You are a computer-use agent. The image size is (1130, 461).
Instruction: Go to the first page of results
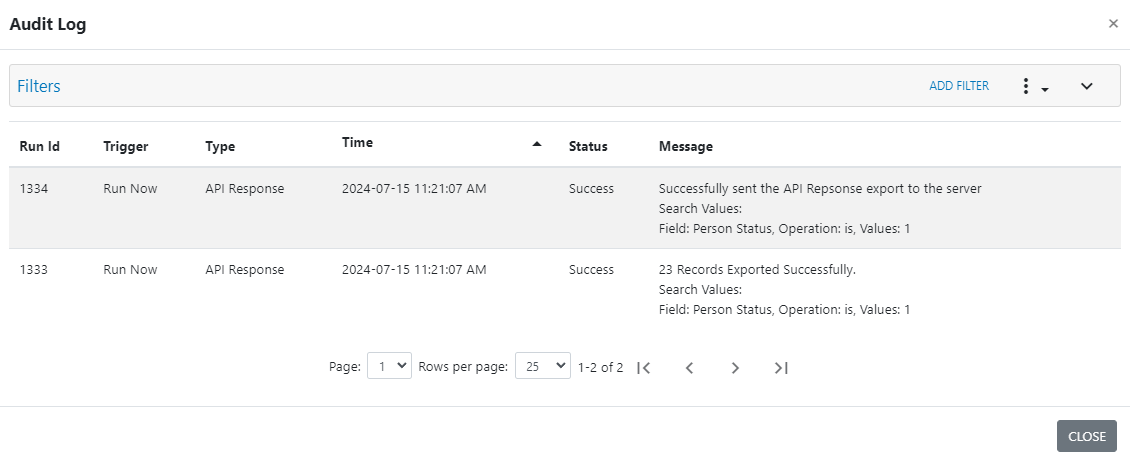click(x=644, y=368)
